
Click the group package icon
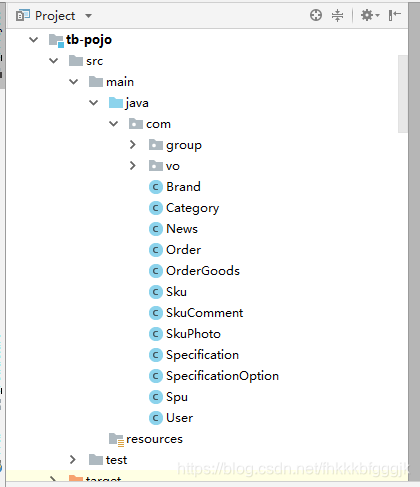coord(156,145)
